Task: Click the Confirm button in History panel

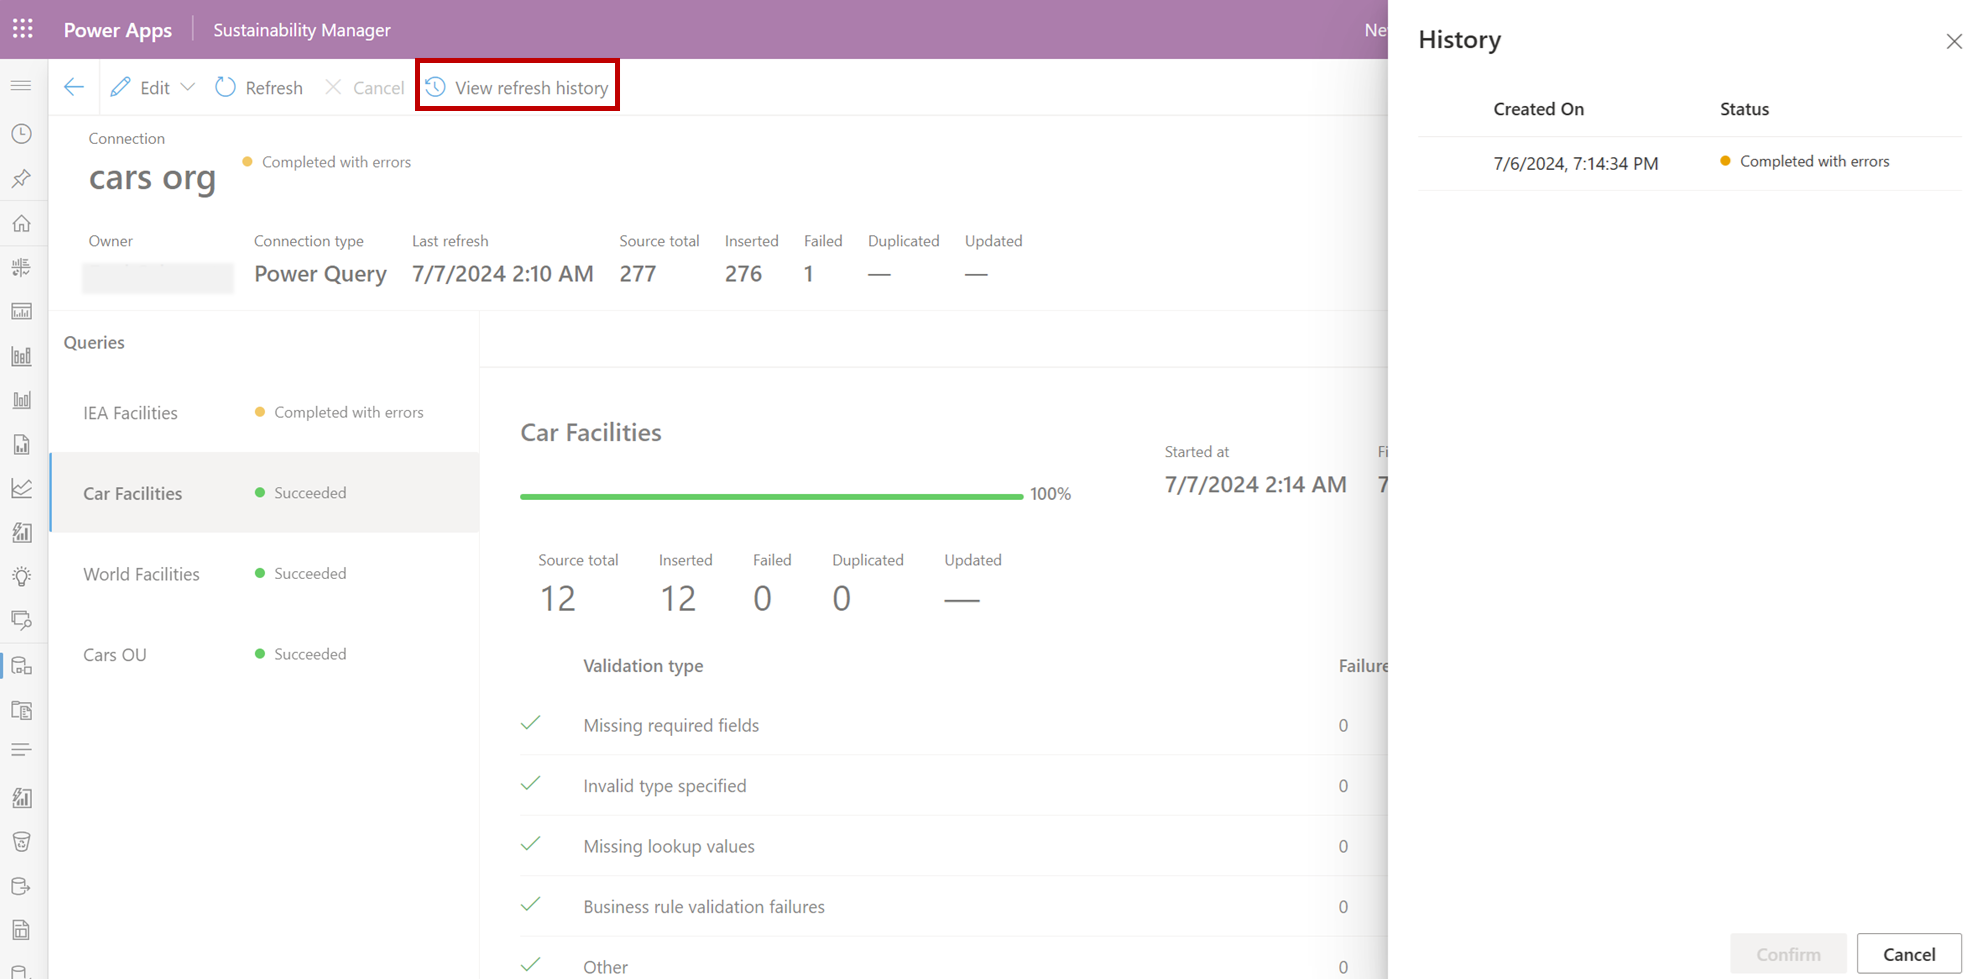Action: (1788, 954)
